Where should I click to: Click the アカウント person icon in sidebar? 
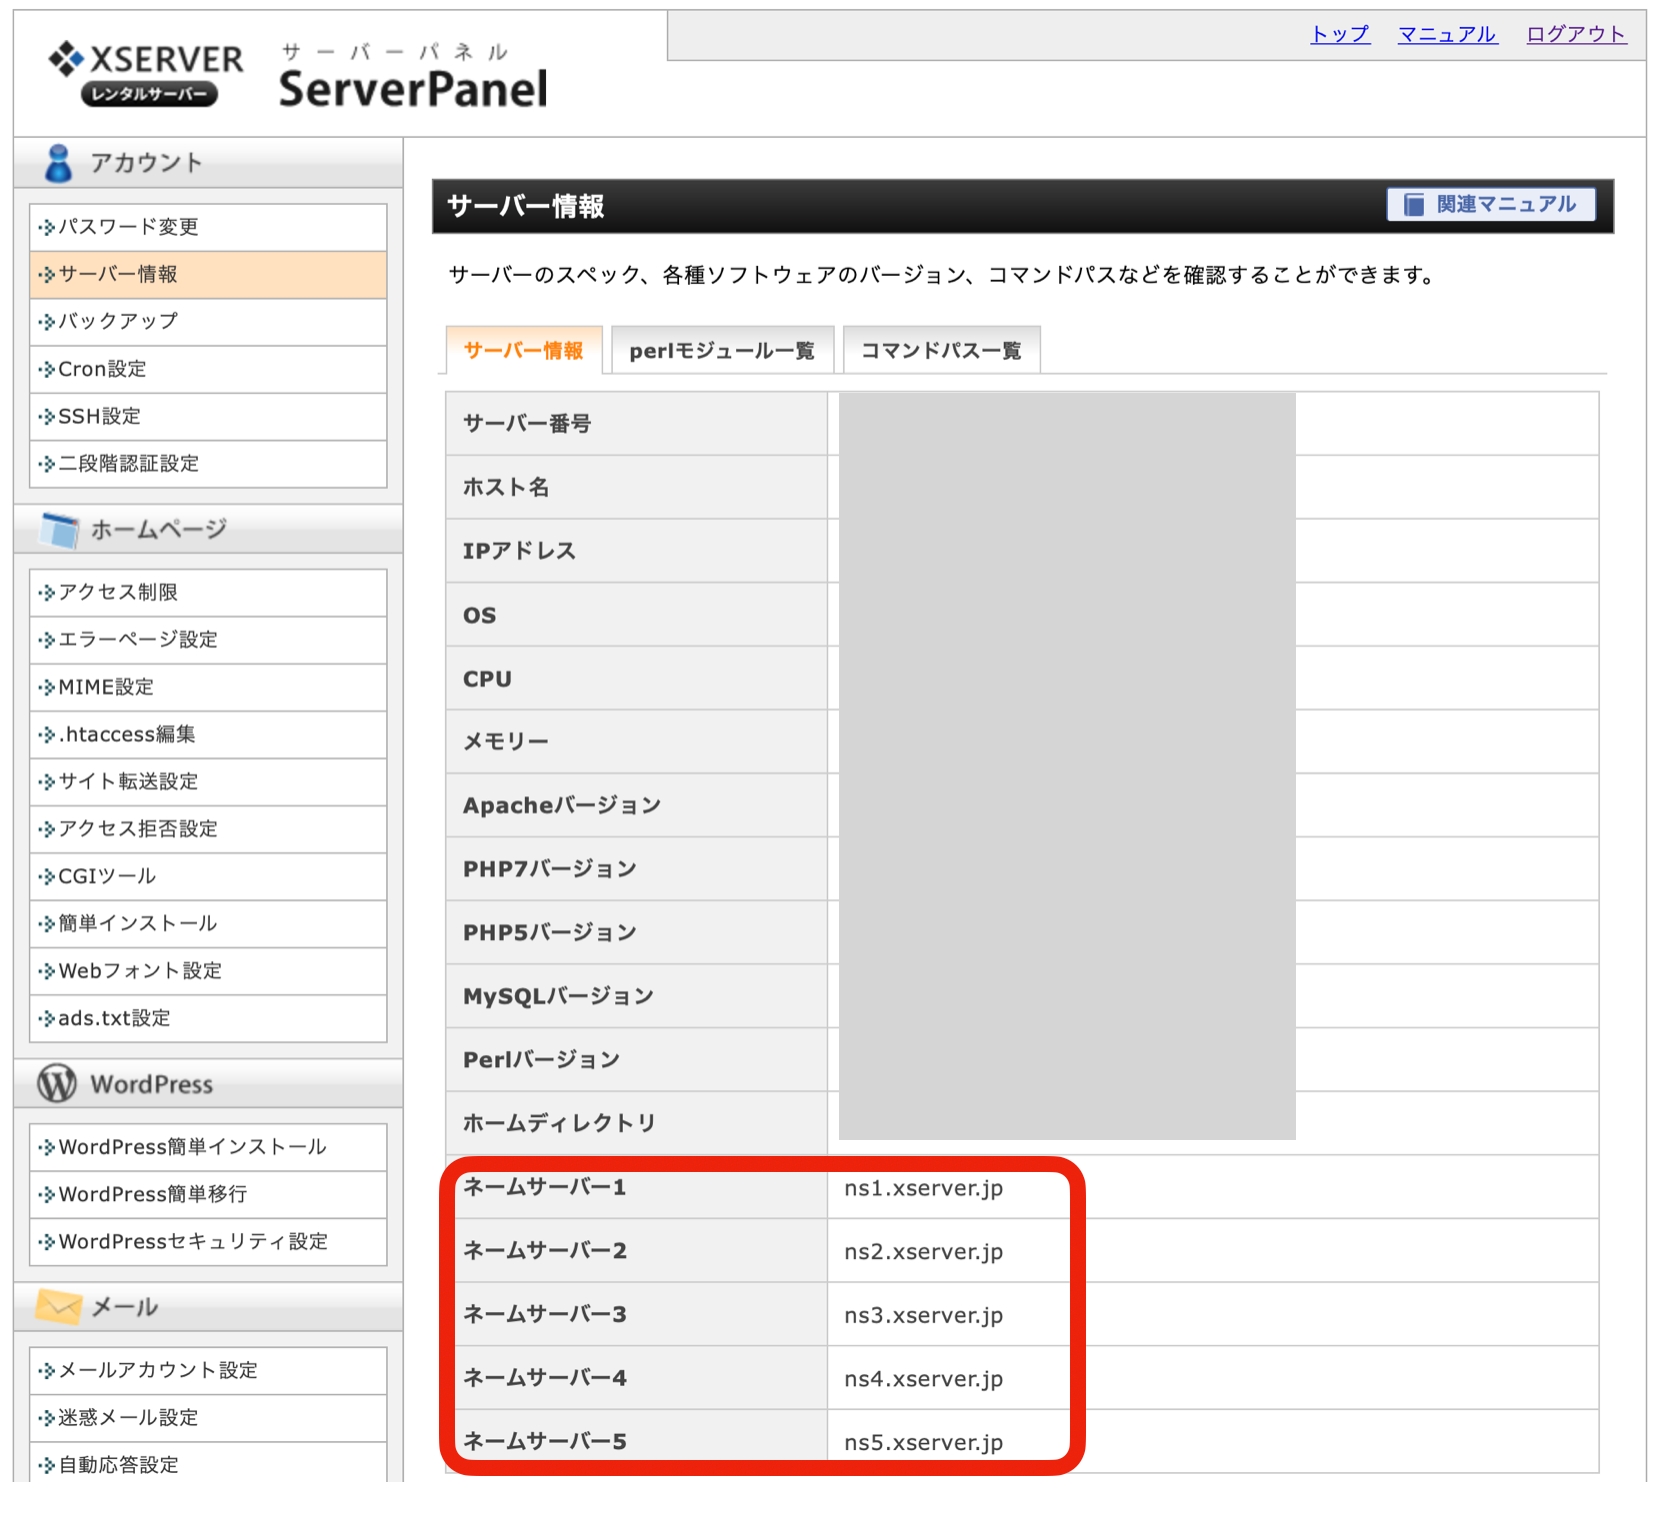coord(60,161)
